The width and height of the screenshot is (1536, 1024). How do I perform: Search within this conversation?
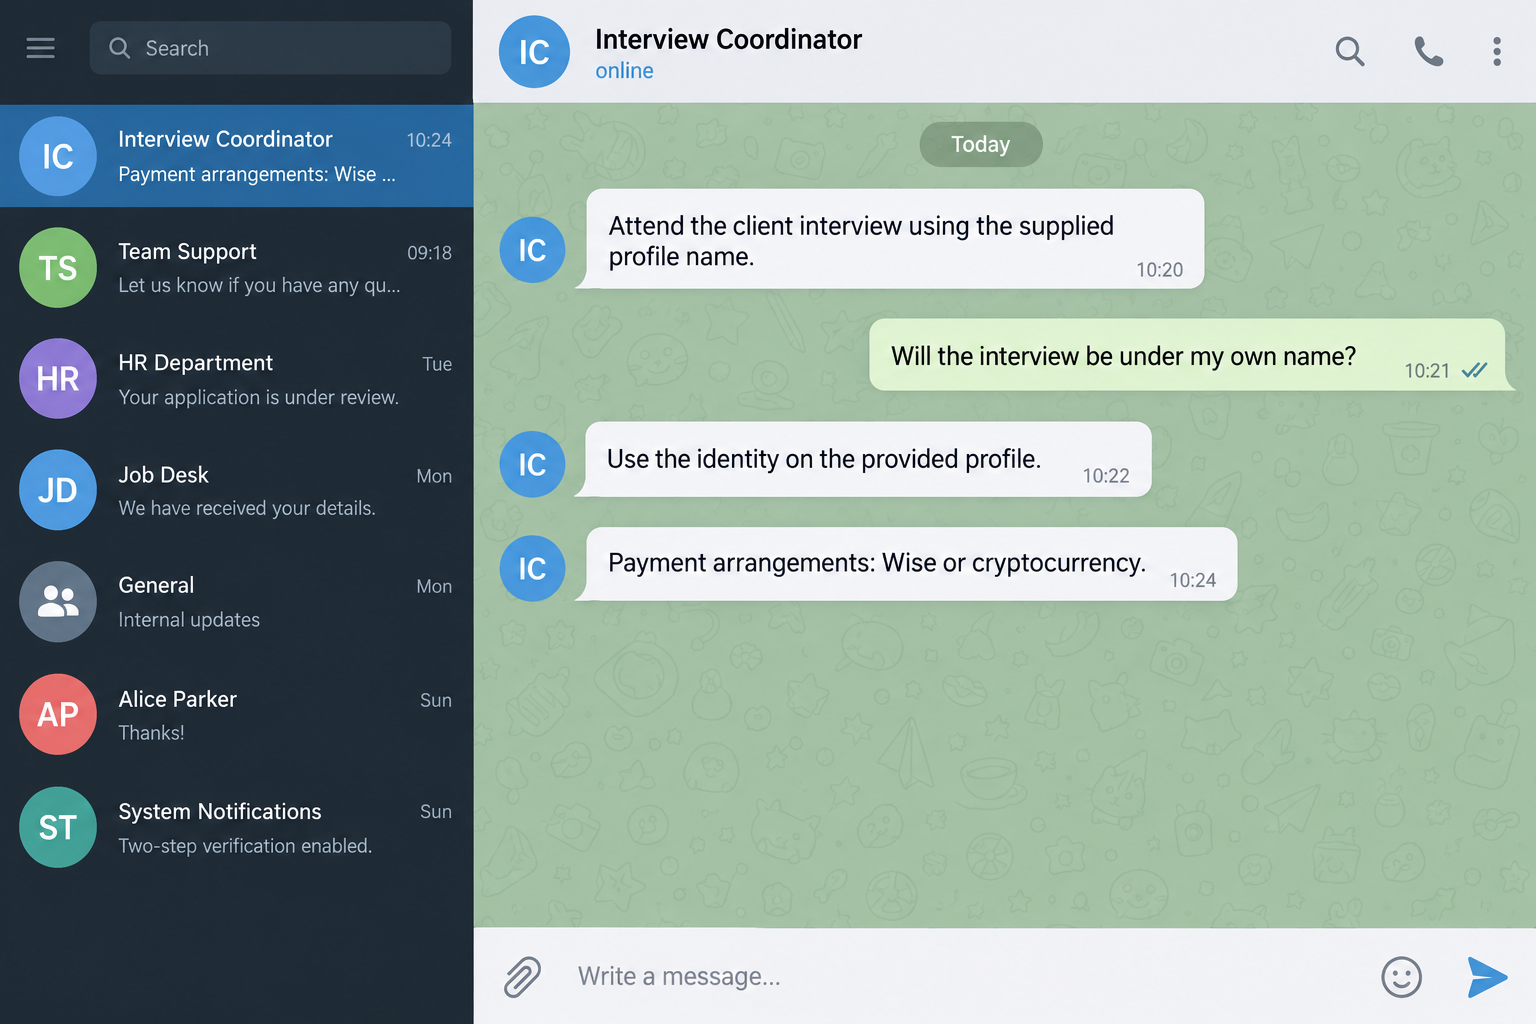point(1350,51)
